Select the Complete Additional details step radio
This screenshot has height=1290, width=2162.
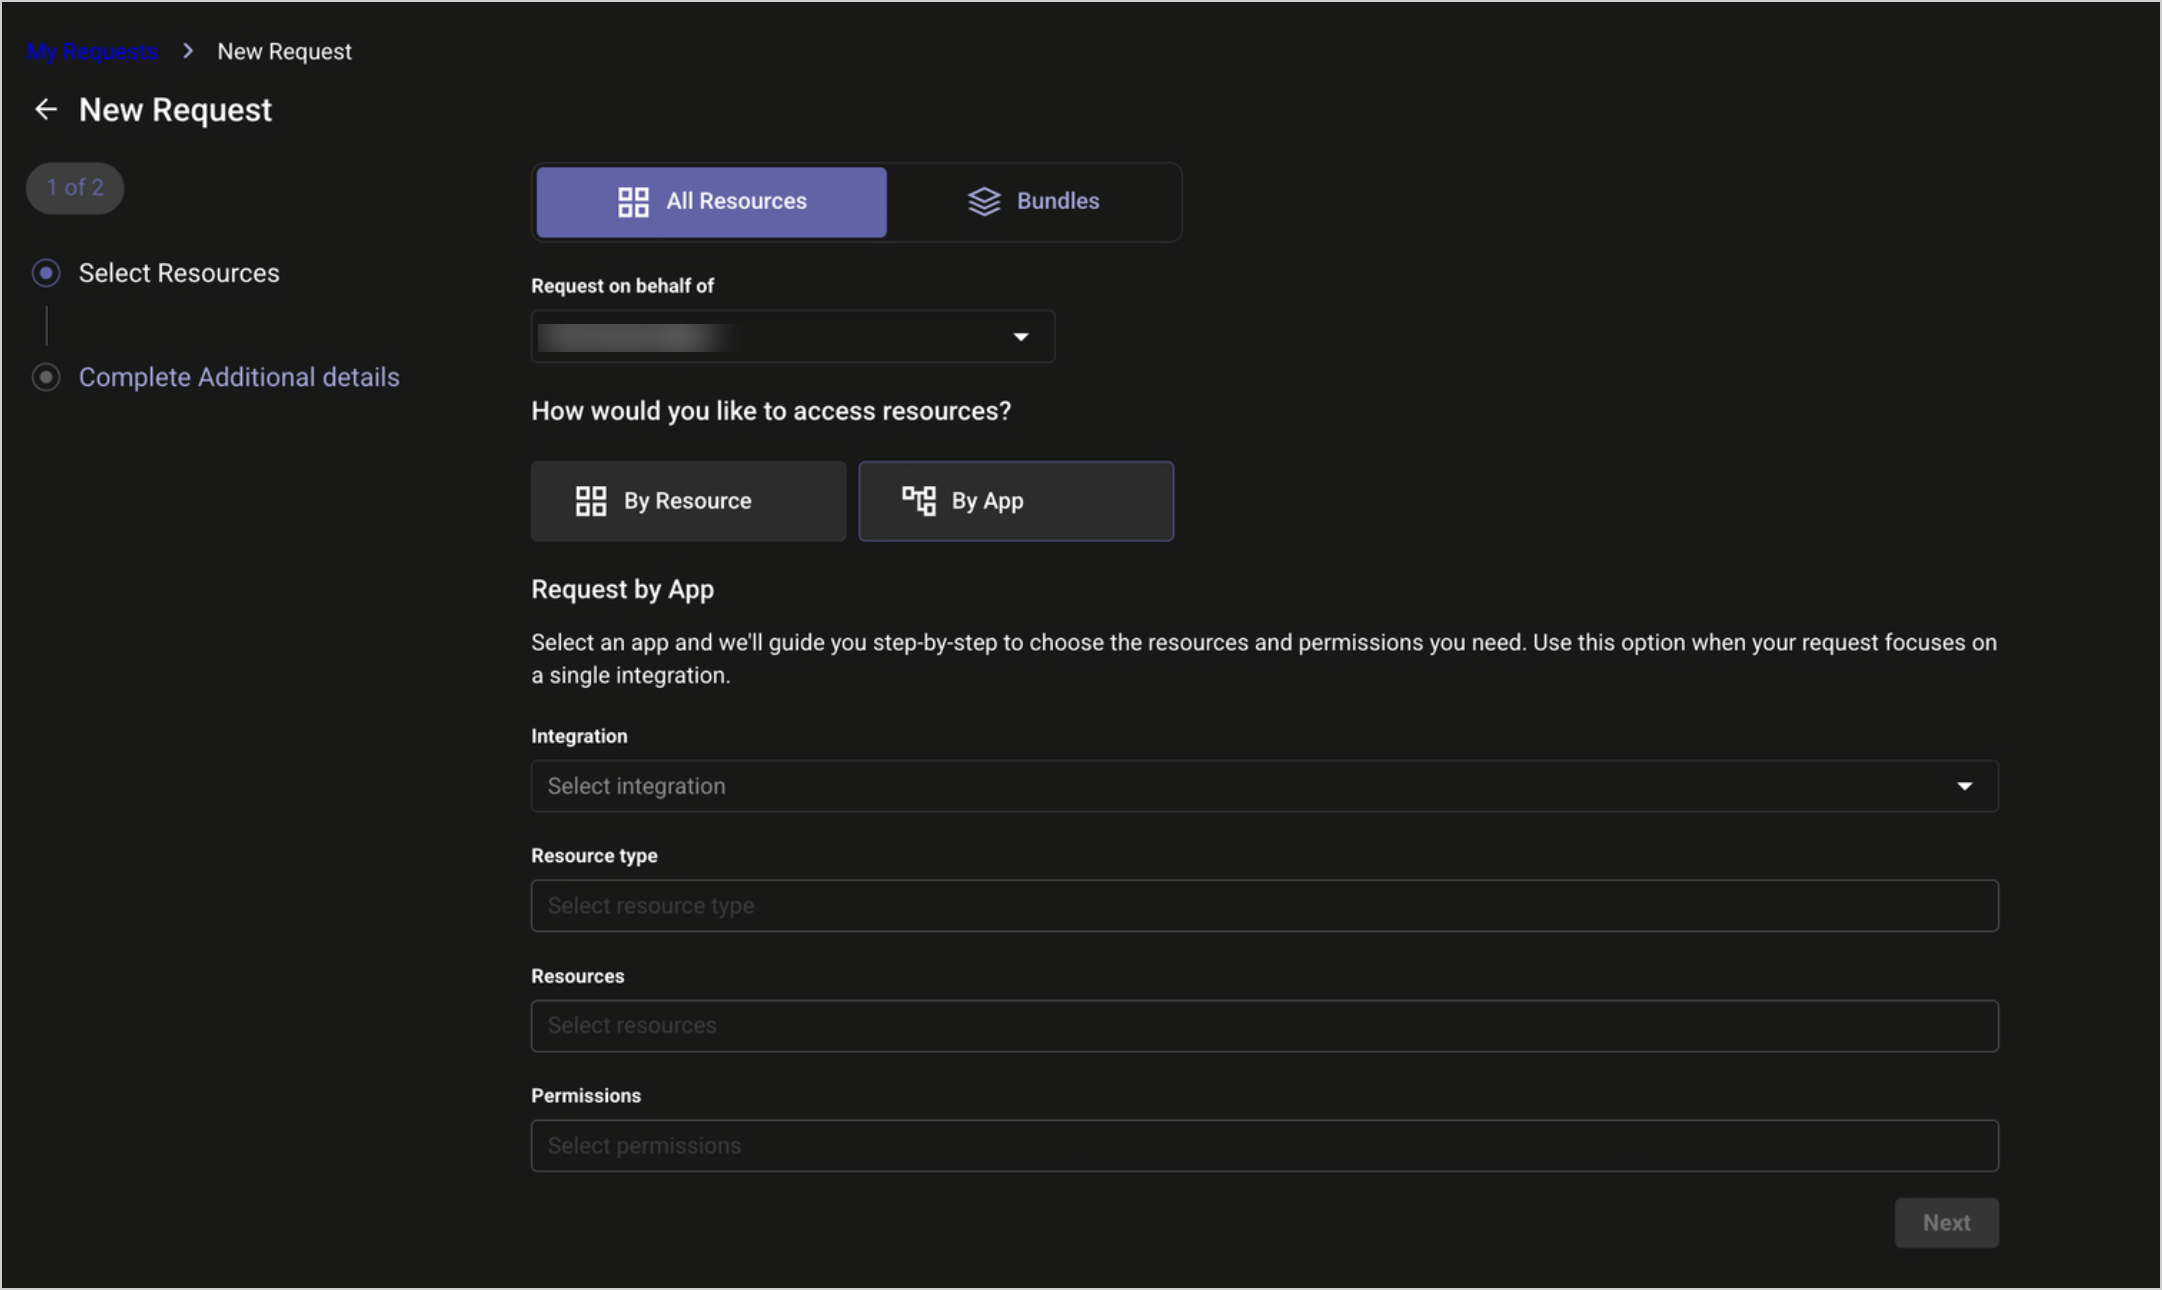click(x=46, y=377)
